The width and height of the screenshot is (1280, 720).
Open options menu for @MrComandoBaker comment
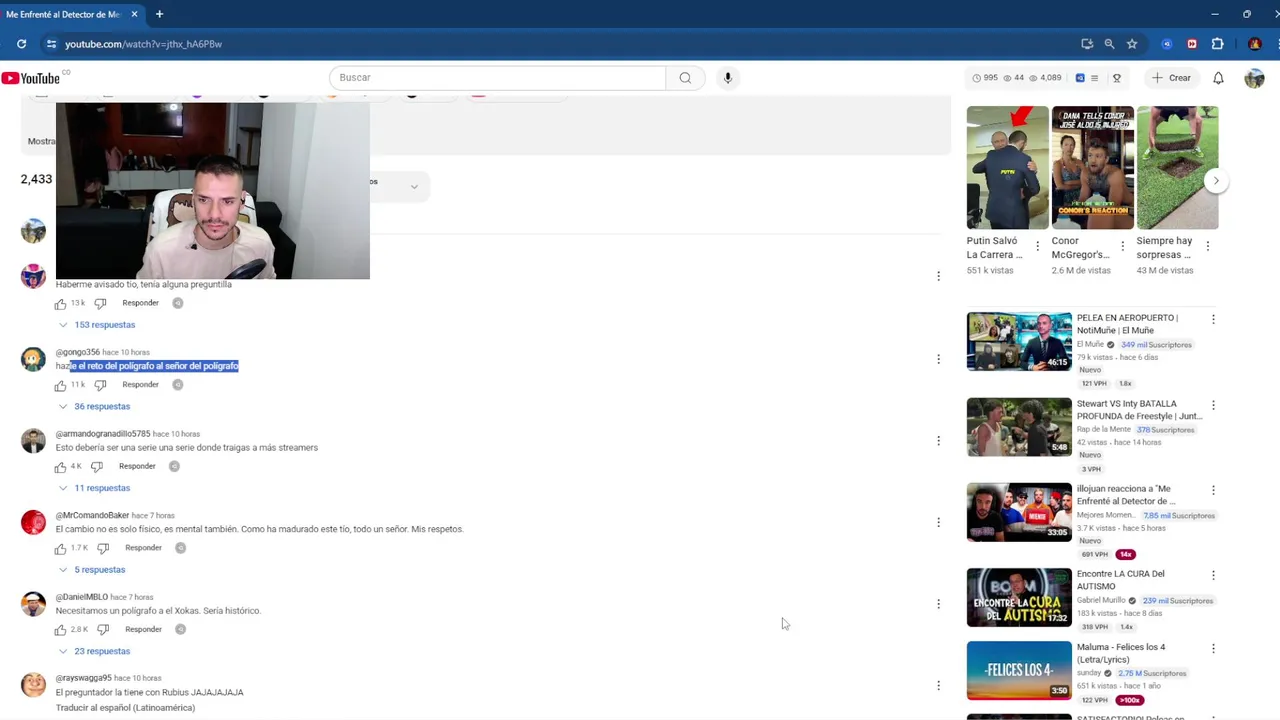pyautogui.click(x=938, y=522)
